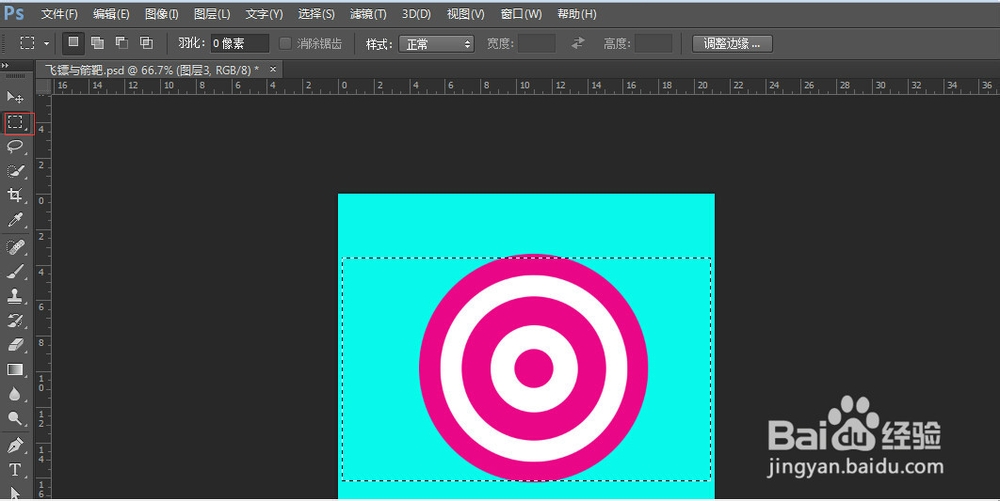Viewport: 1000px width, 501px height.
Task: Choose New Selection mode
Action: [73, 43]
